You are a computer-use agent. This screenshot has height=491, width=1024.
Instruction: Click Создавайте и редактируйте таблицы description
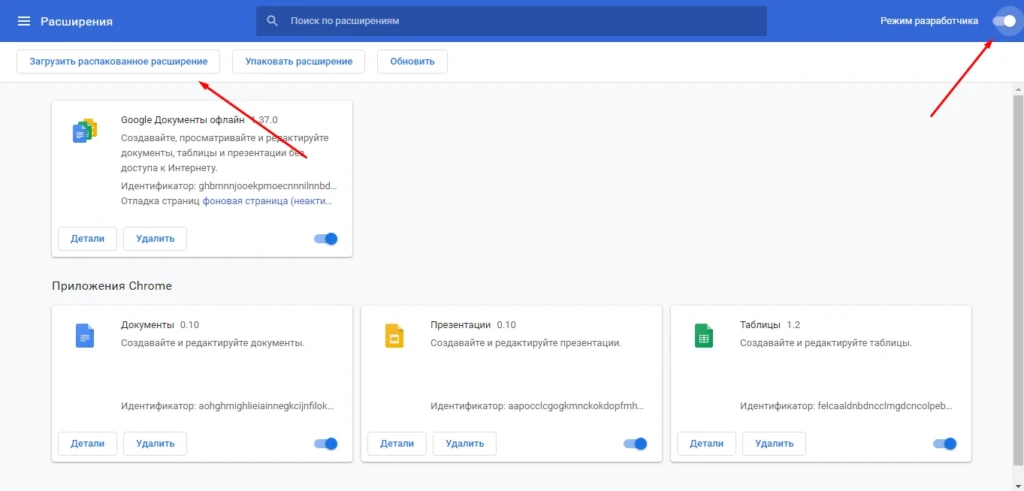click(826, 343)
